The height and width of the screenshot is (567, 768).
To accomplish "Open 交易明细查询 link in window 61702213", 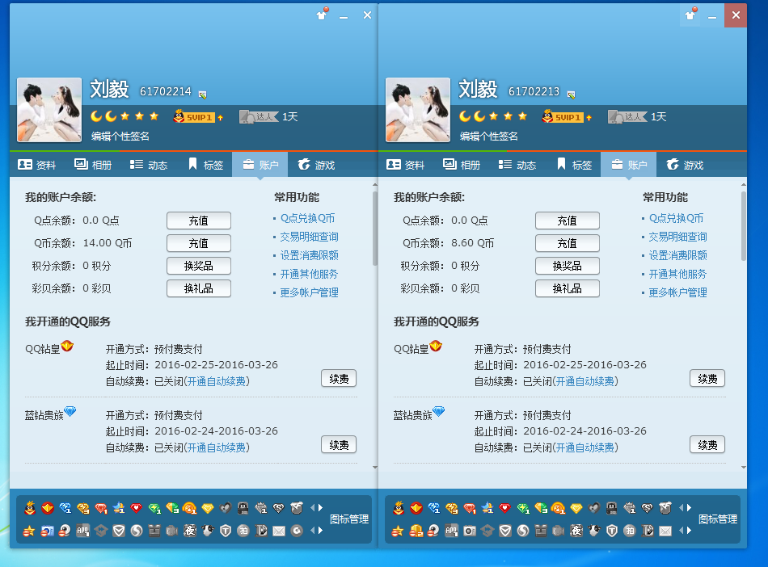I will 678,236.
